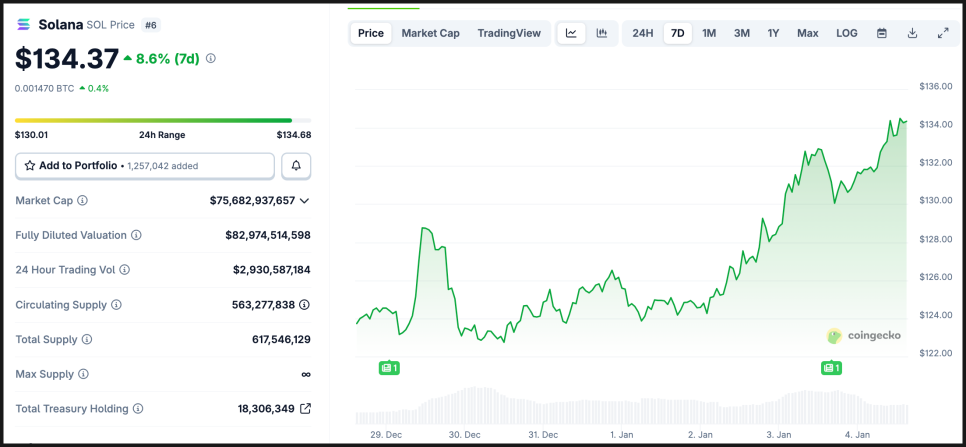
Task: Select the 1Y time range
Action: pos(773,33)
